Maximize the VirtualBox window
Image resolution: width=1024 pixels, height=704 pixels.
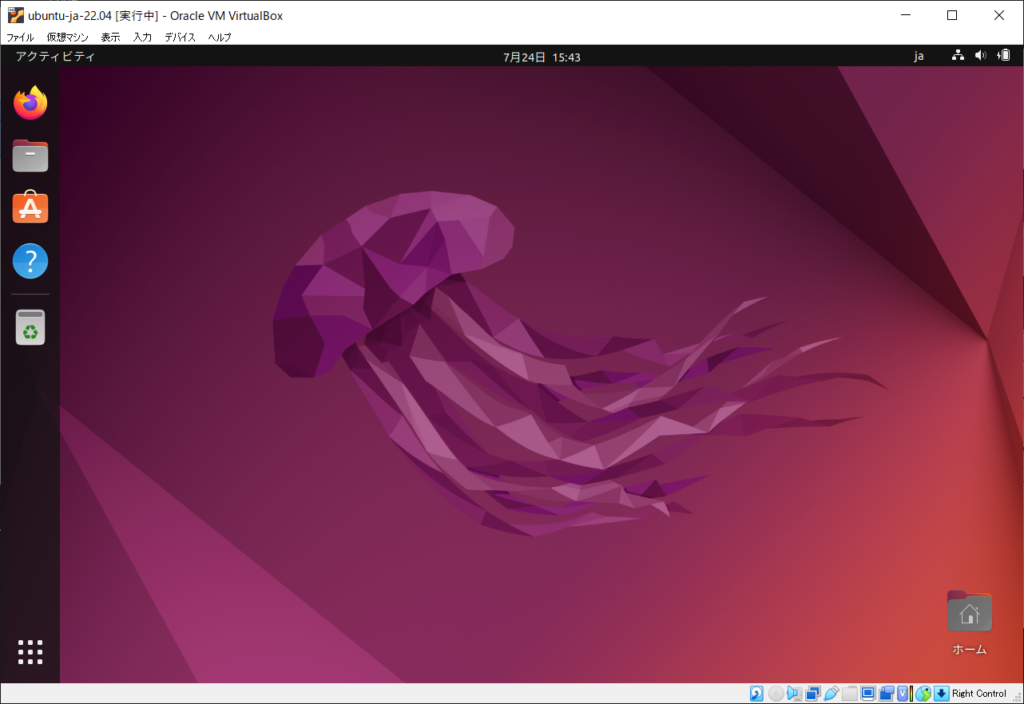click(x=952, y=15)
